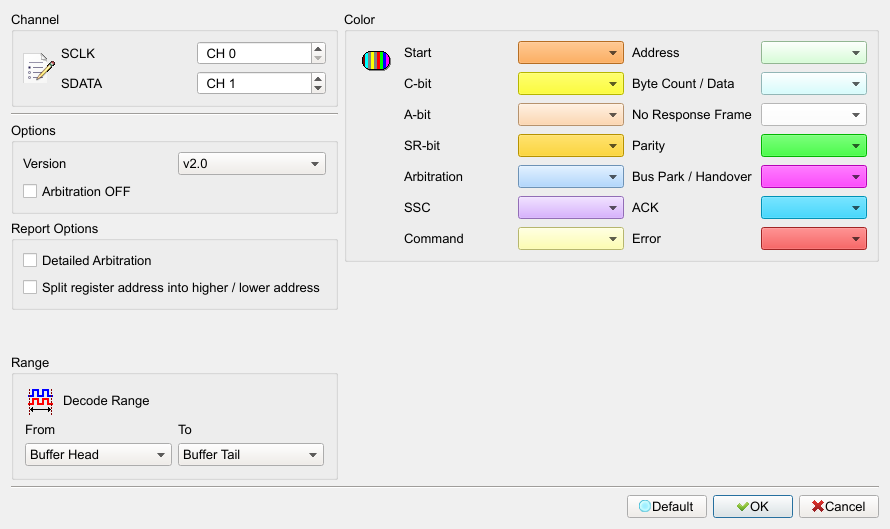Click the SCLK channel field showing CH 0
Viewport: 890px width, 529px height.
[254, 53]
